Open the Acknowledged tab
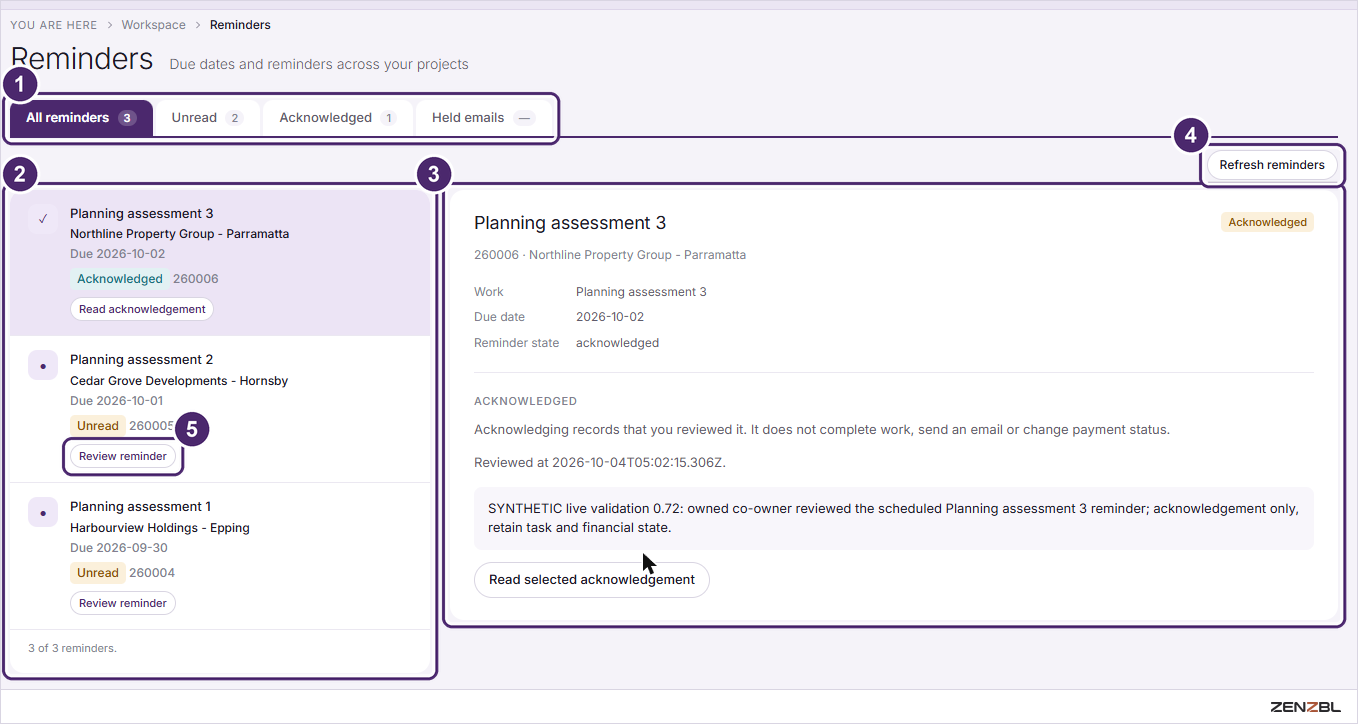The image size is (1358, 724). click(337, 118)
